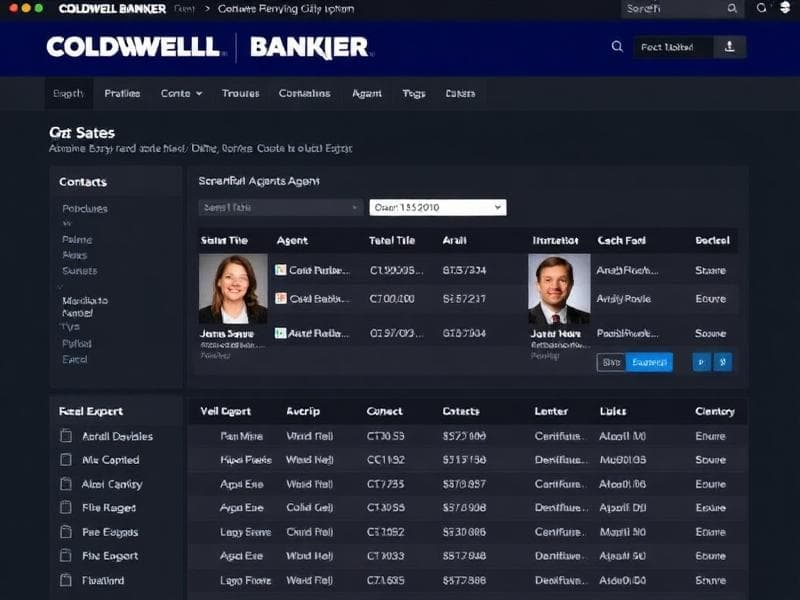The width and height of the screenshot is (800, 600).
Task: Click the CC1192 value in lower table
Action: pyautogui.click(x=385, y=460)
